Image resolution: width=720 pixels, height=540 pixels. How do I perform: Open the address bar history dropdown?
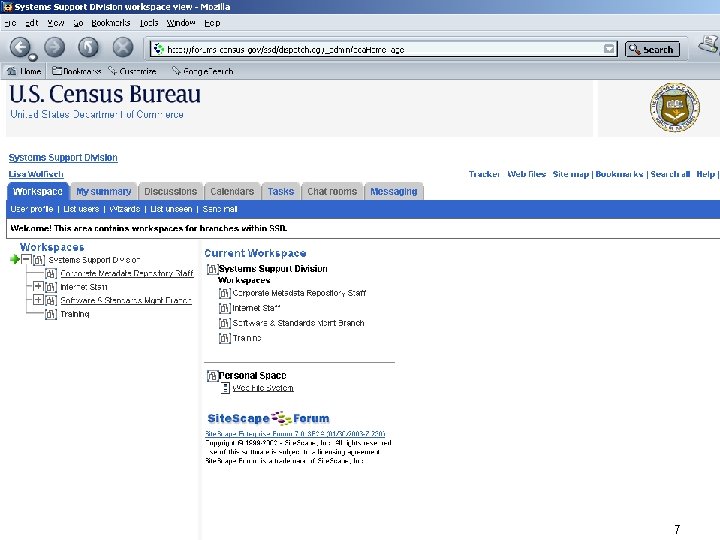(x=609, y=49)
